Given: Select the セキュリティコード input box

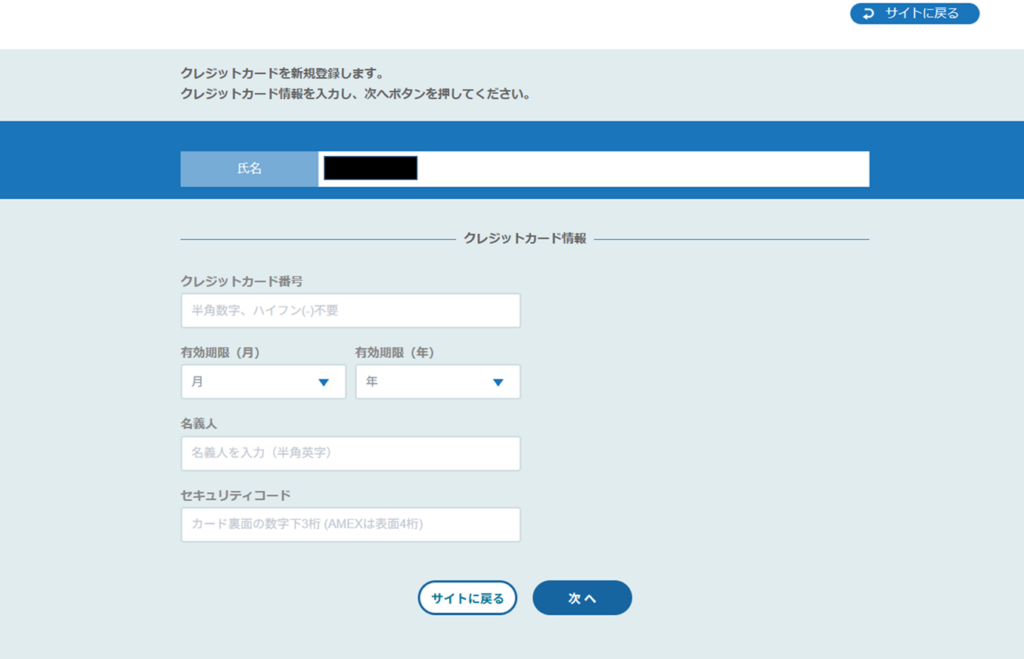Looking at the screenshot, I should pyautogui.click(x=350, y=524).
